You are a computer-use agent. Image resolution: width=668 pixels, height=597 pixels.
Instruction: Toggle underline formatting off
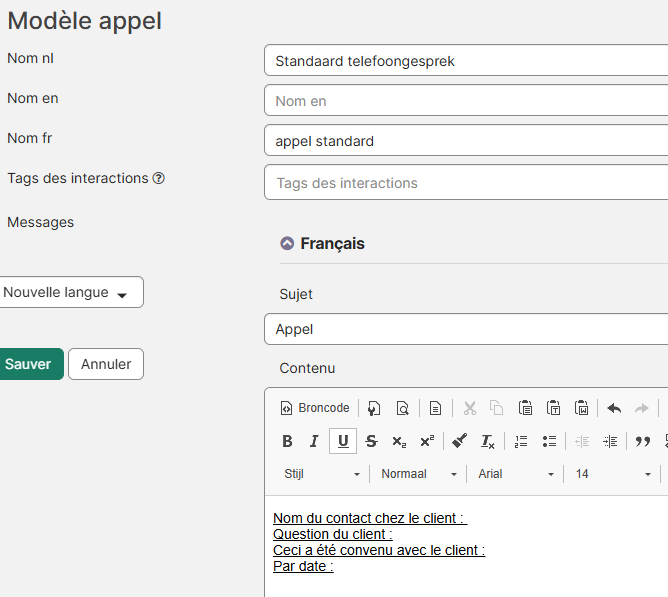(343, 441)
